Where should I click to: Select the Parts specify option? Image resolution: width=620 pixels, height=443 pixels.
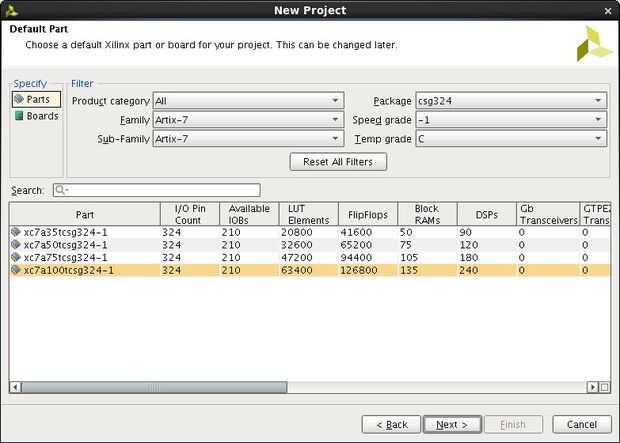[36, 99]
